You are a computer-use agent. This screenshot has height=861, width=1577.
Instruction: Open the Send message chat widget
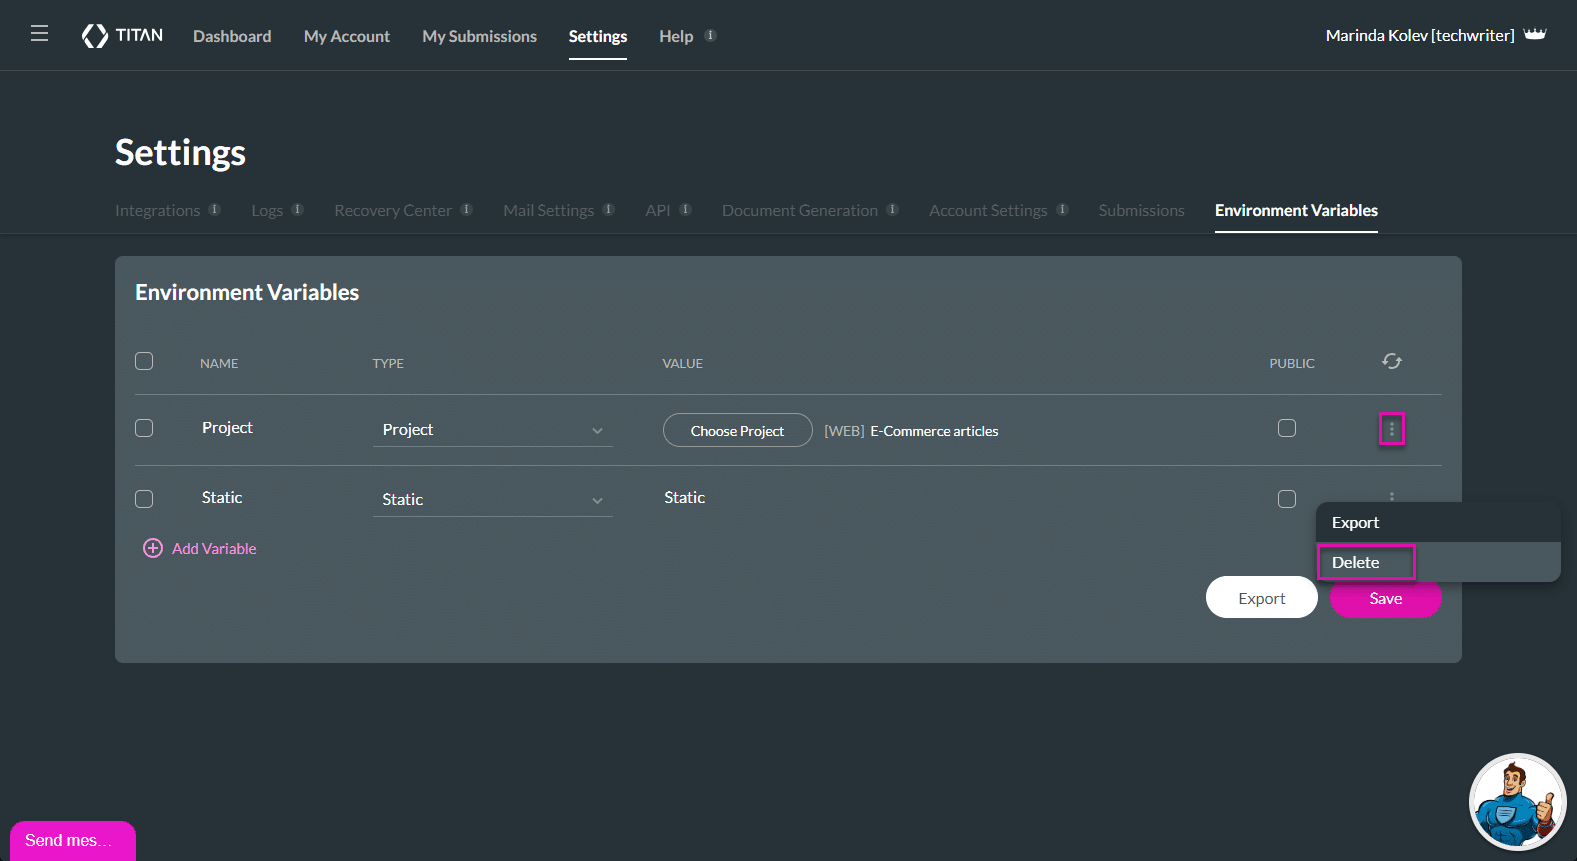pos(72,840)
